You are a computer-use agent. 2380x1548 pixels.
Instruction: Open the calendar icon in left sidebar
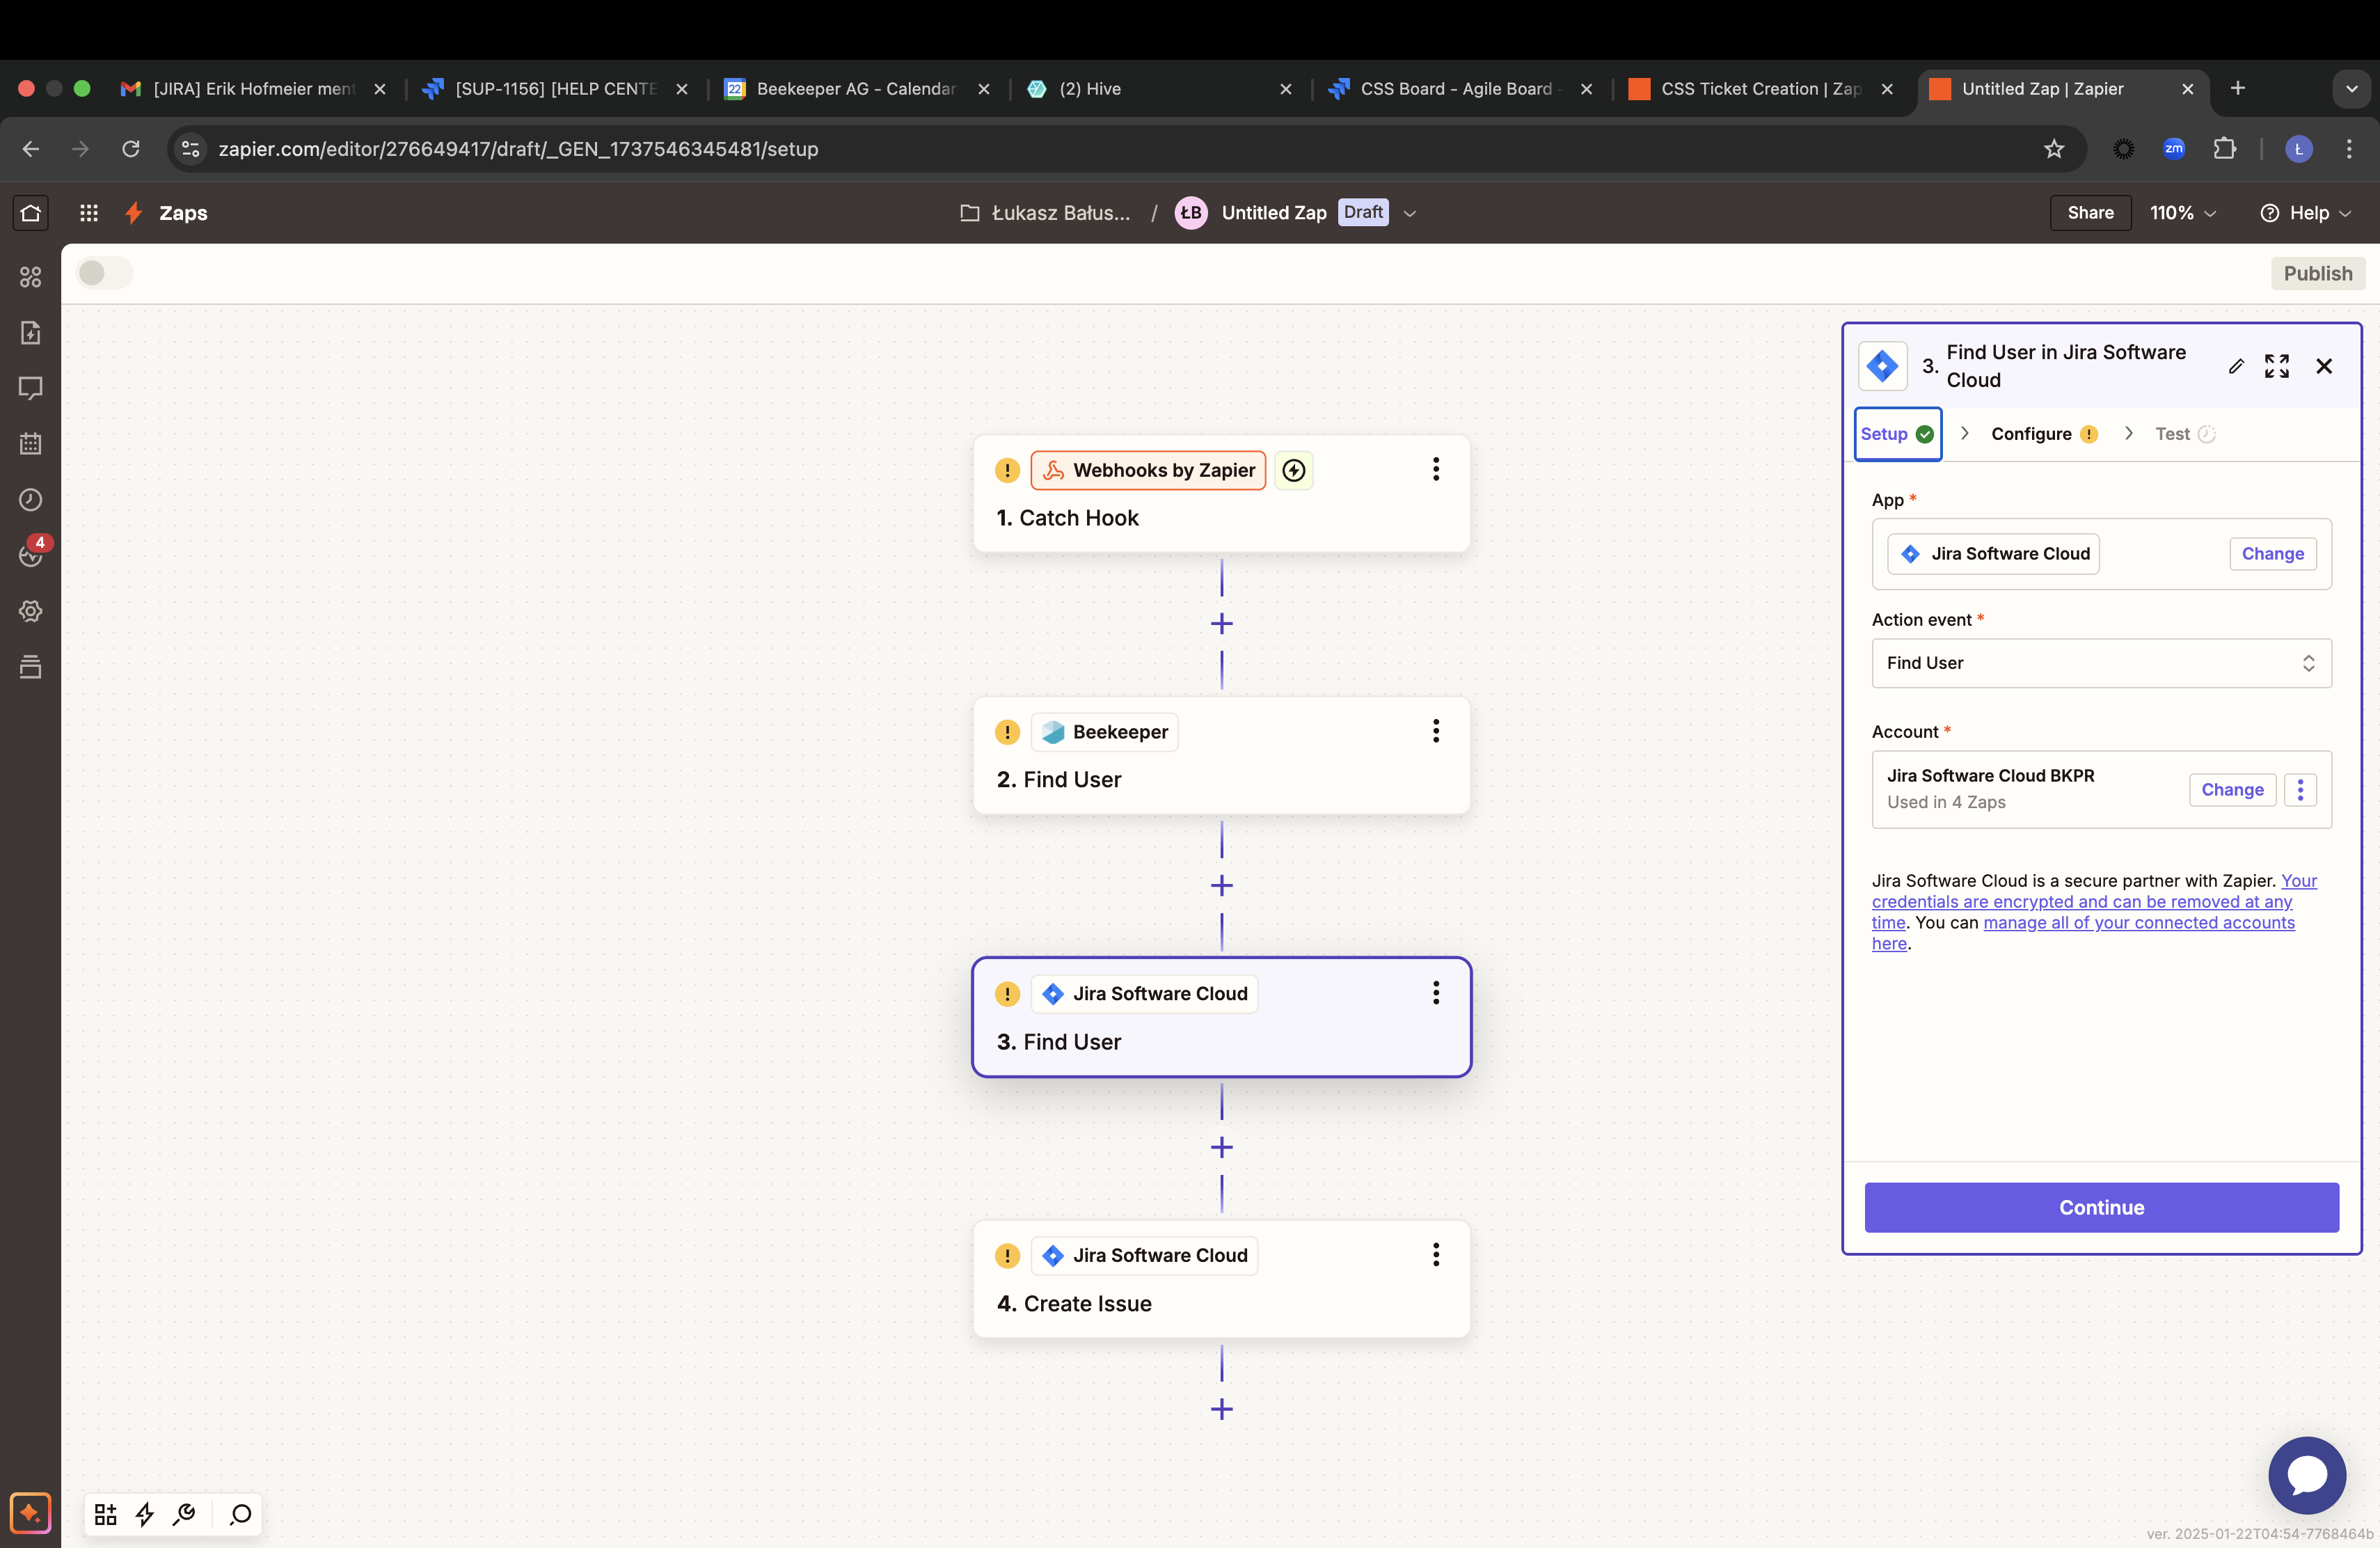tap(30, 444)
